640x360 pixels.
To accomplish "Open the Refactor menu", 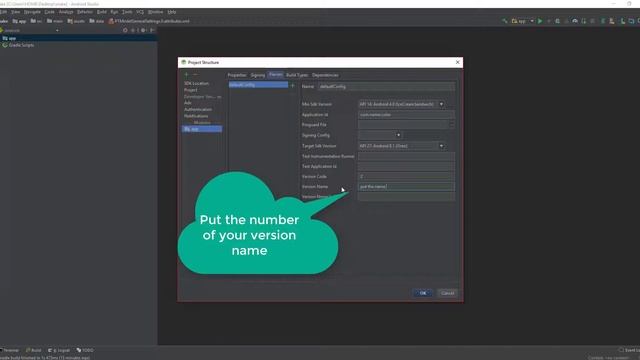I will (85, 12).
